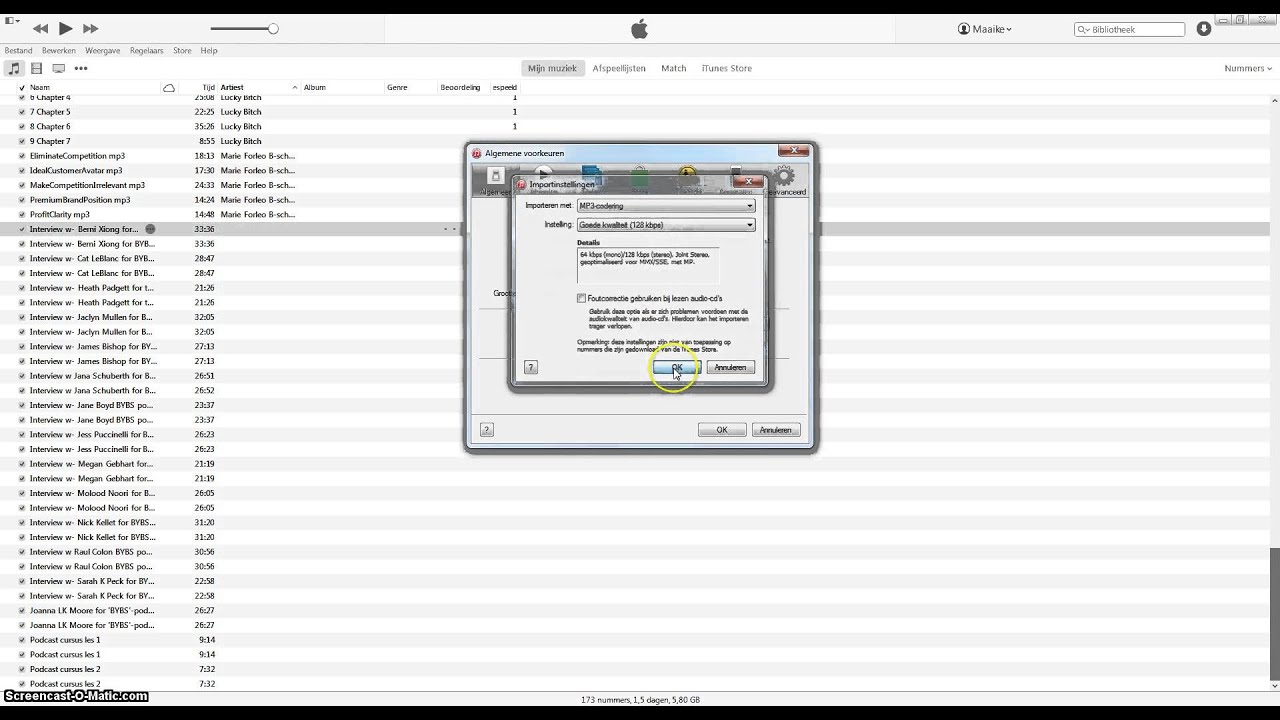Click the Apple logo display

[640, 29]
